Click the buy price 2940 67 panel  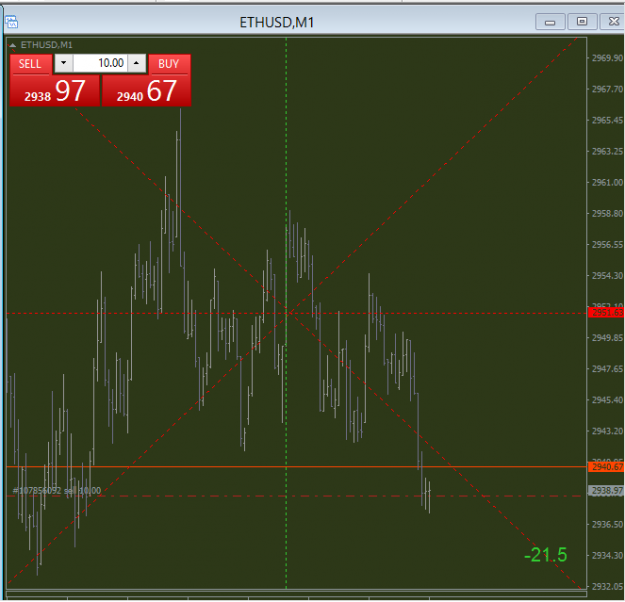[147, 91]
